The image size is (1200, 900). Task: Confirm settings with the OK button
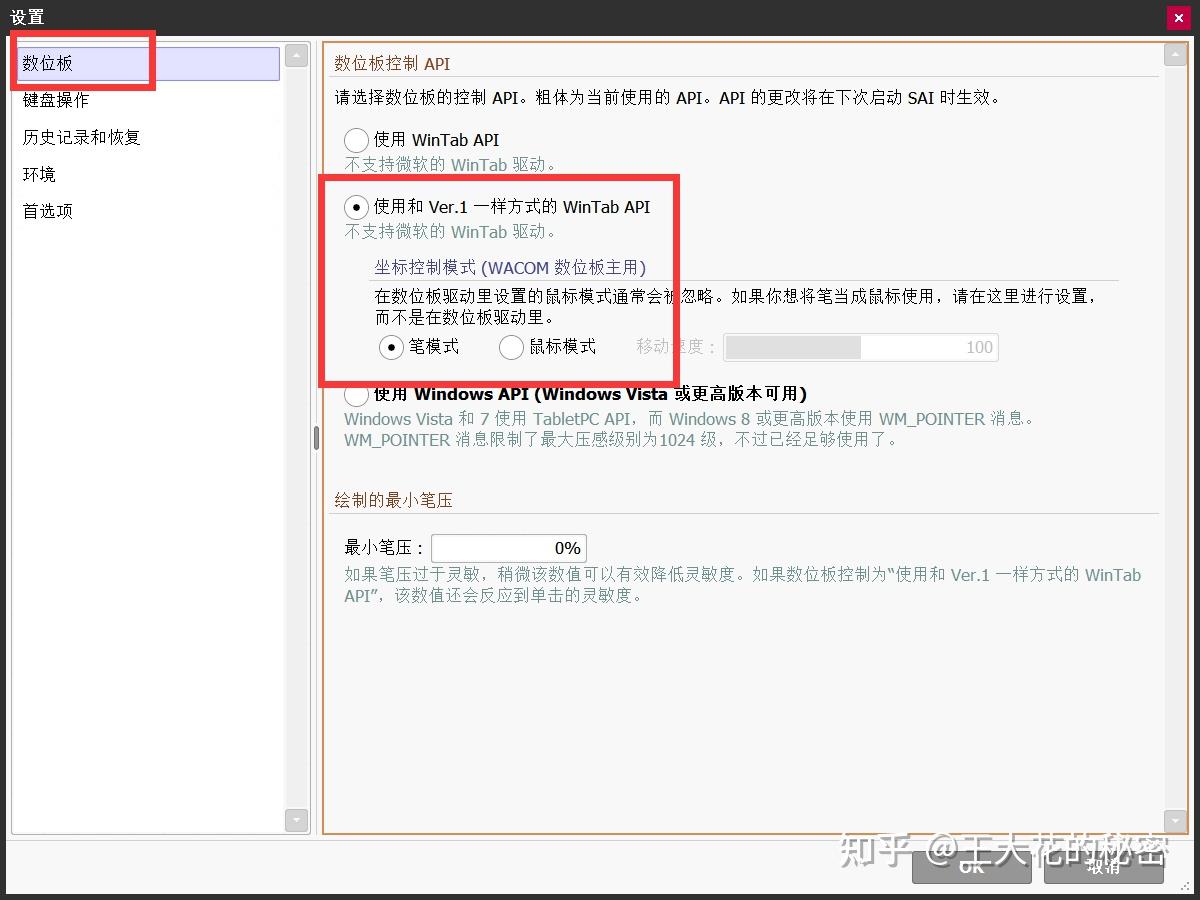(x=971, y=867)
